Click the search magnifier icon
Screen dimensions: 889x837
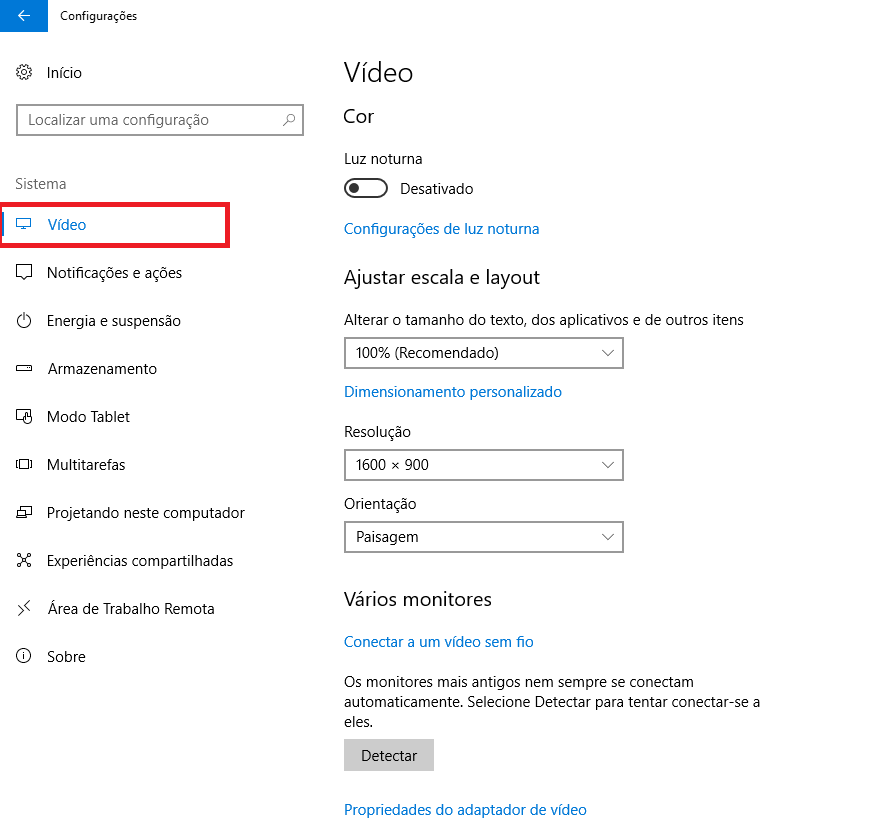pos(289,120)
